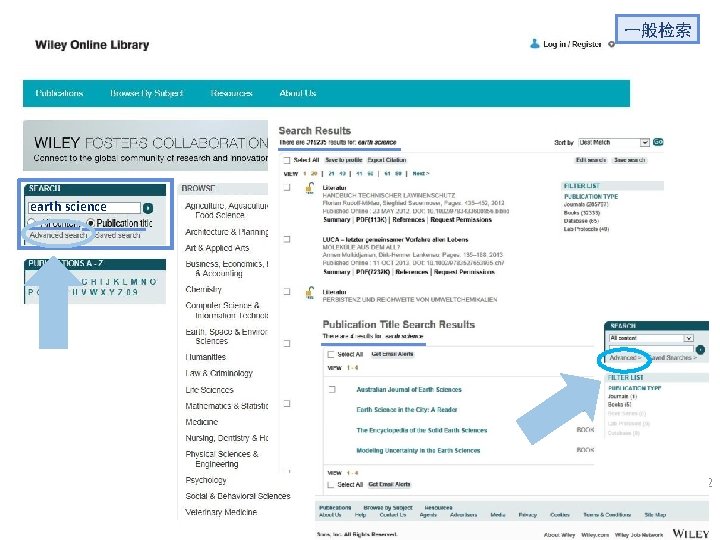
Task: Check the box for the Handbuch Technischer Lawinenschutz result
Action: click(x=287, y=187)
